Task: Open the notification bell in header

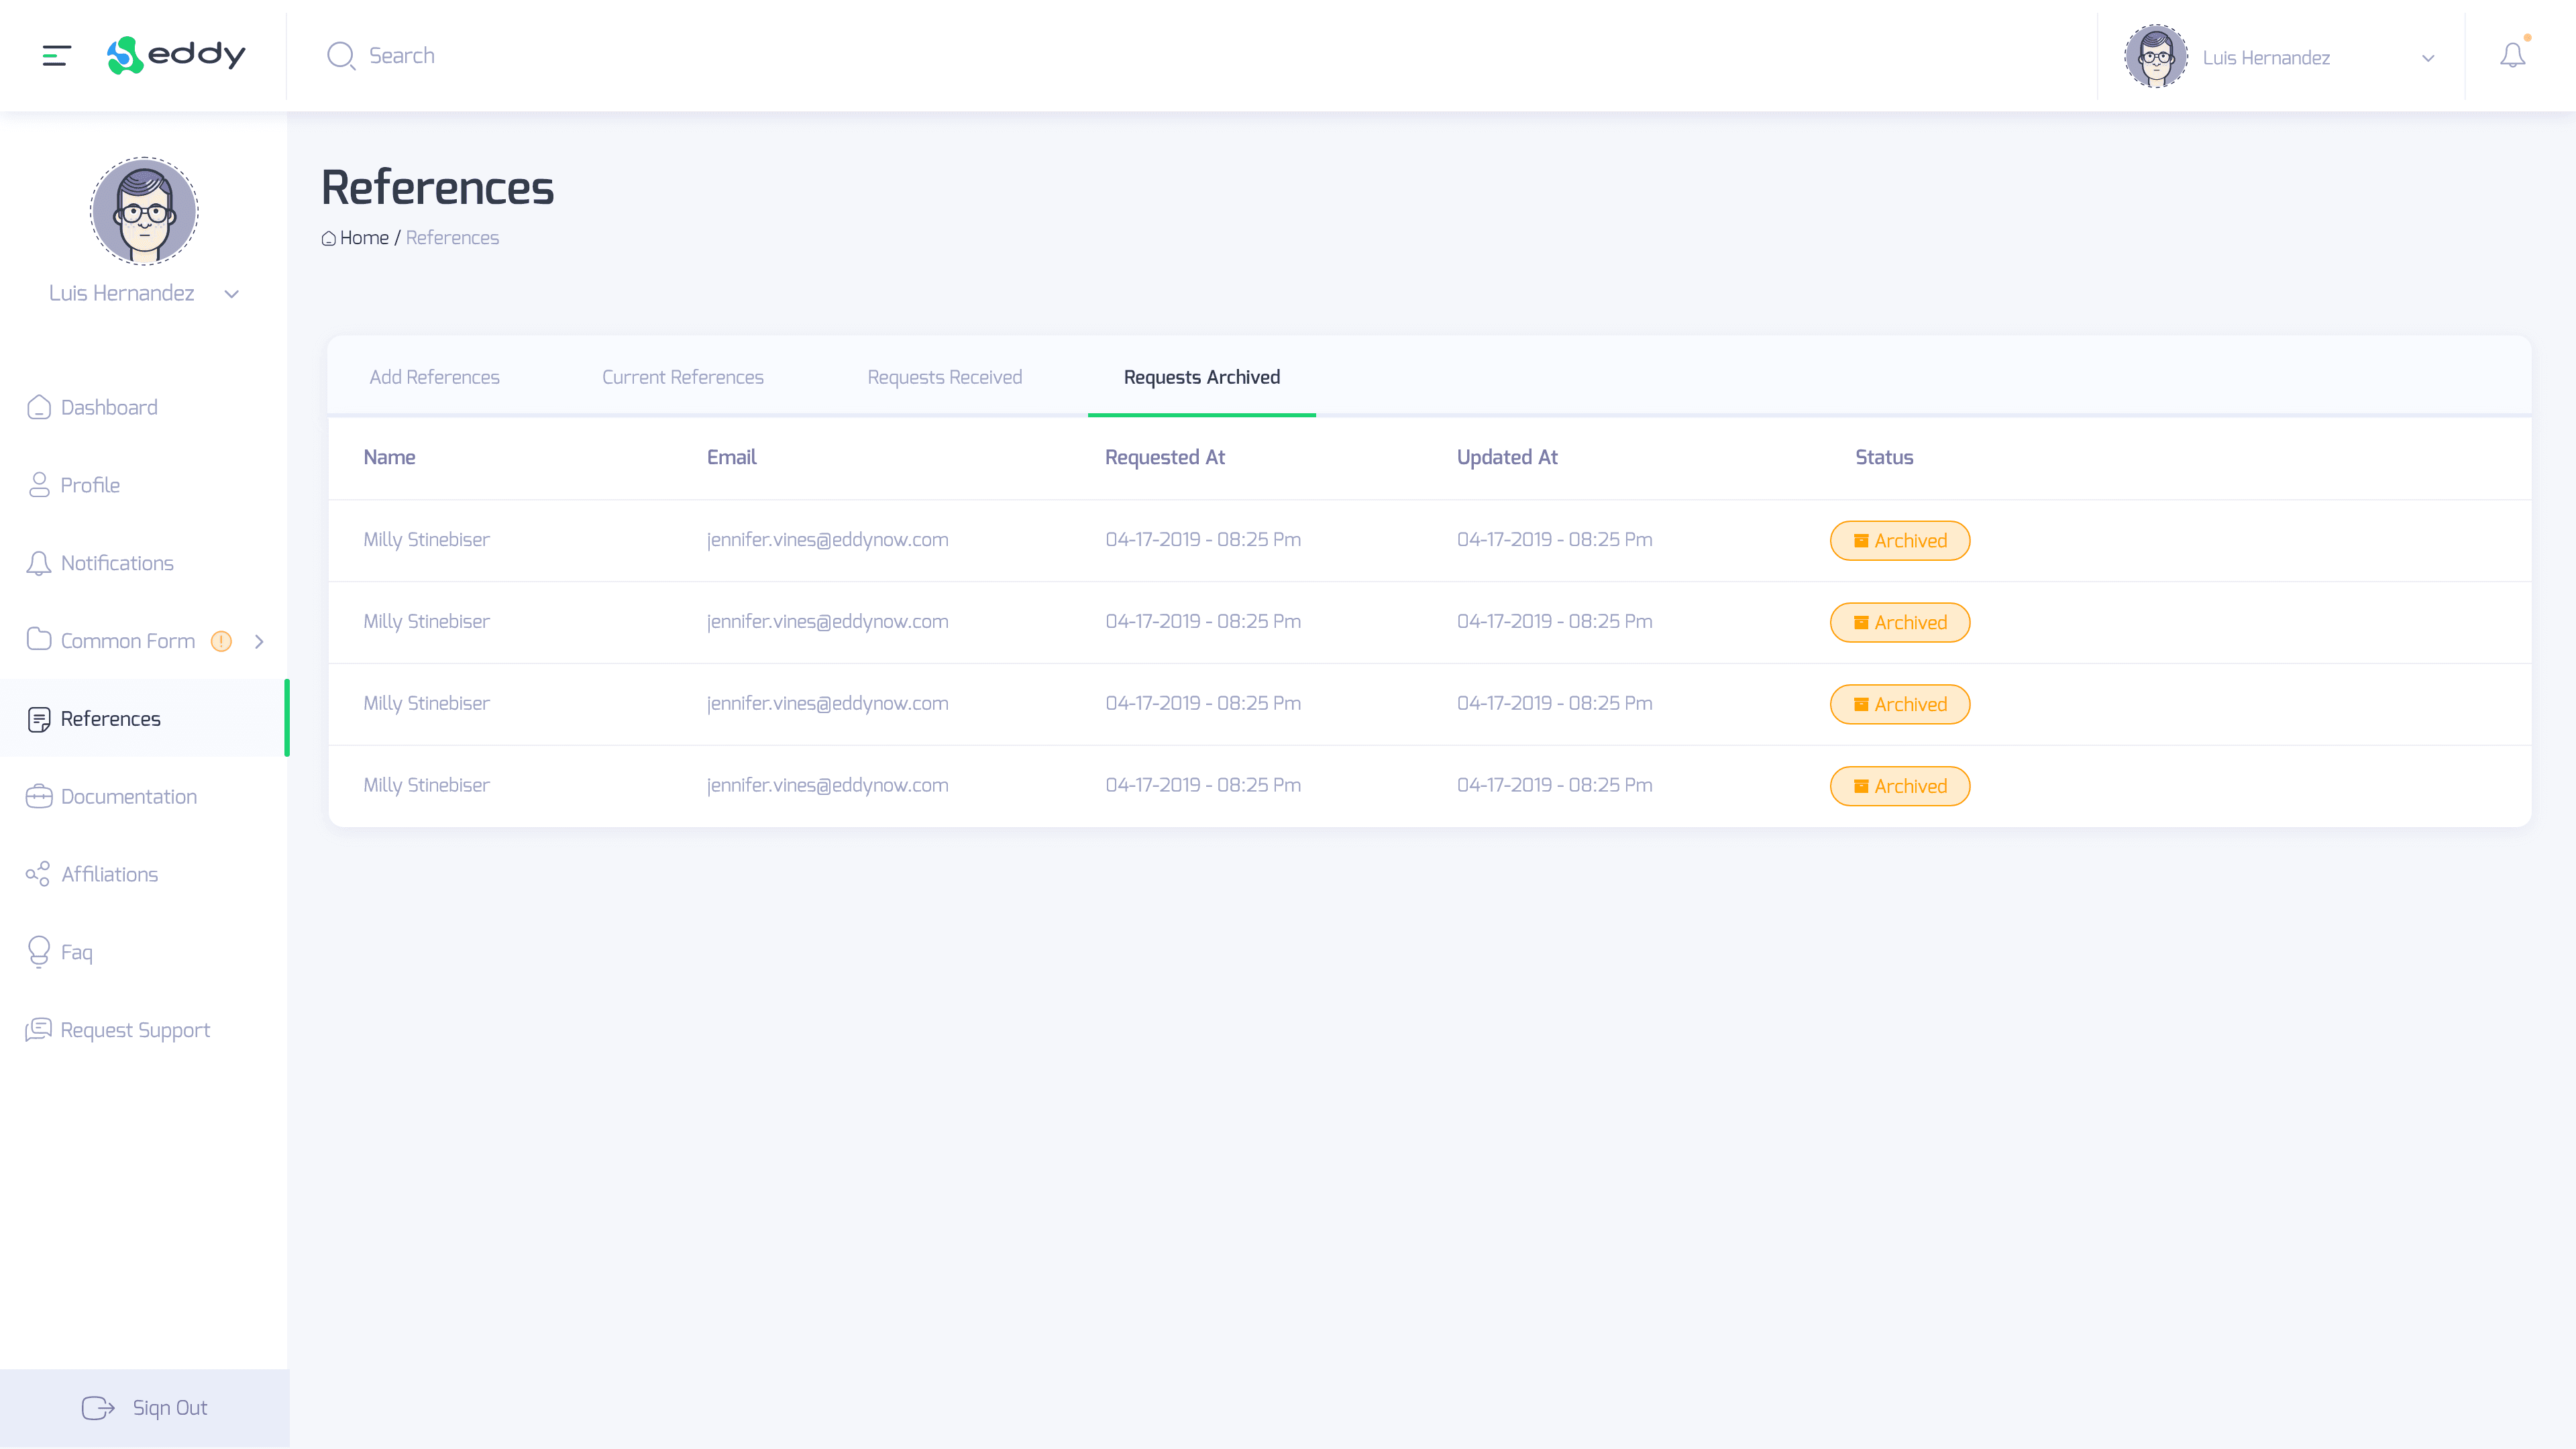Action: 2512,55
